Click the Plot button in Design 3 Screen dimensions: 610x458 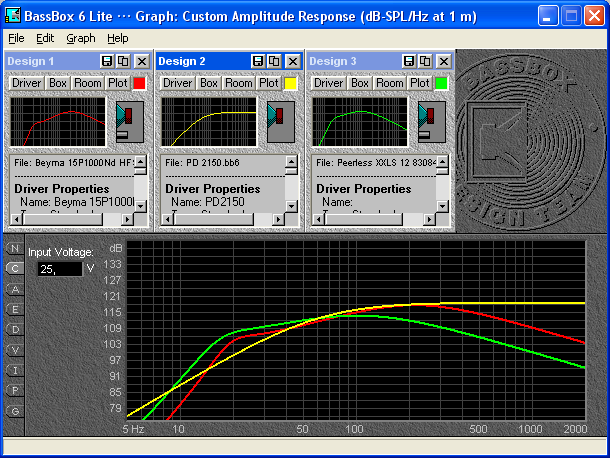tap(419, 83)
